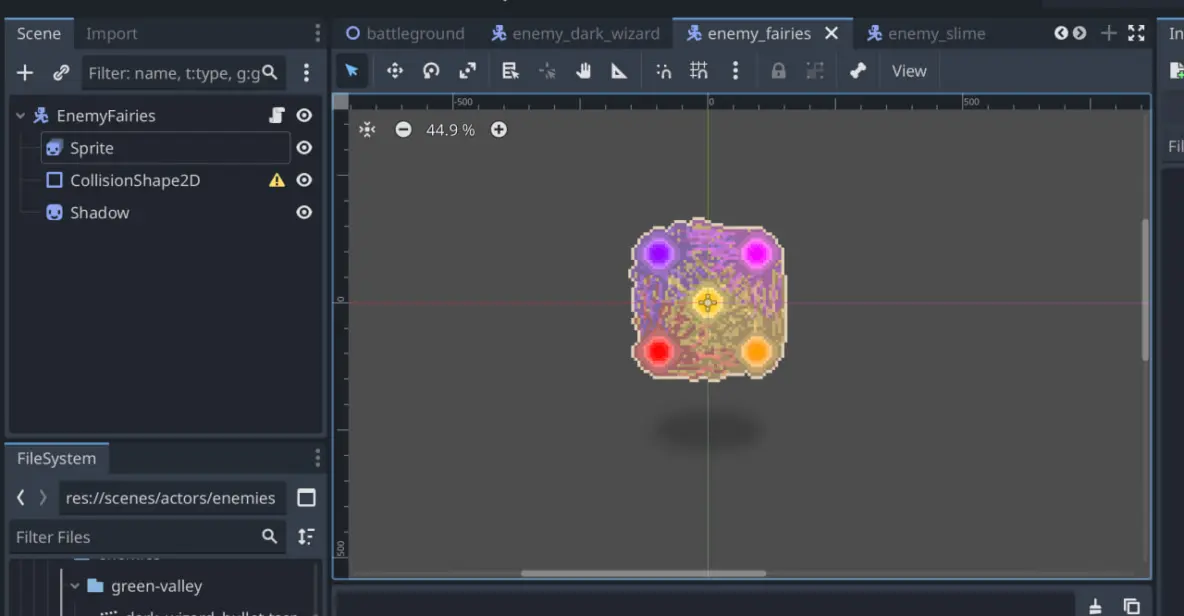Open the script attached to EnemyFairies
Viewport: 1184px width, 616px height.
coord(277,116)
